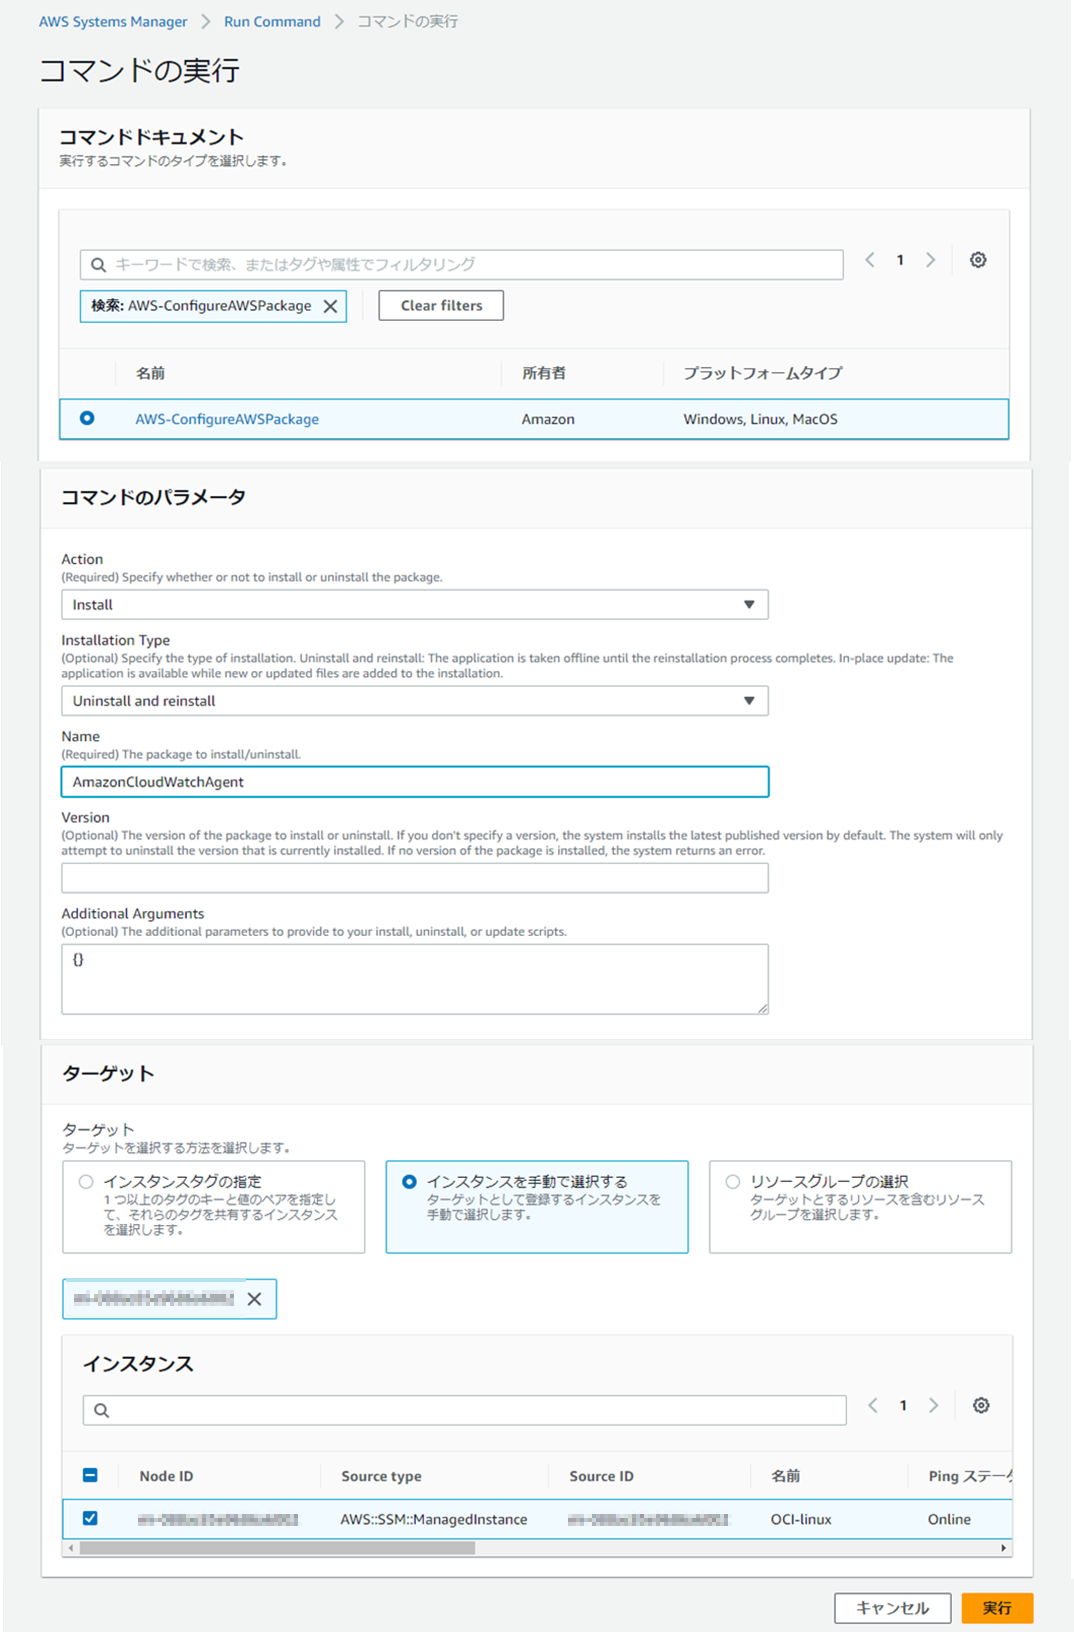Image resolution: width=1074 pixels, height=1632 pixels.
Task: Click AWS::SSM::ManagedInstance cell
Action: [x=434, y=1519]
